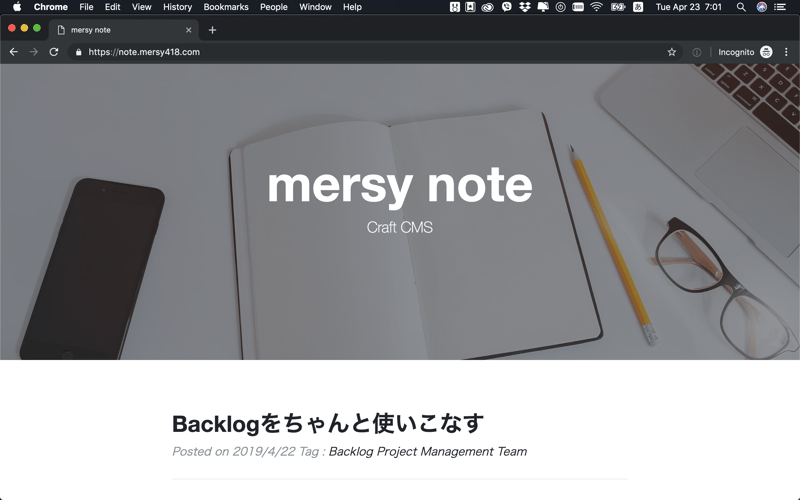Open Creative Cloud from the menu bar

[x=488, y=7]
